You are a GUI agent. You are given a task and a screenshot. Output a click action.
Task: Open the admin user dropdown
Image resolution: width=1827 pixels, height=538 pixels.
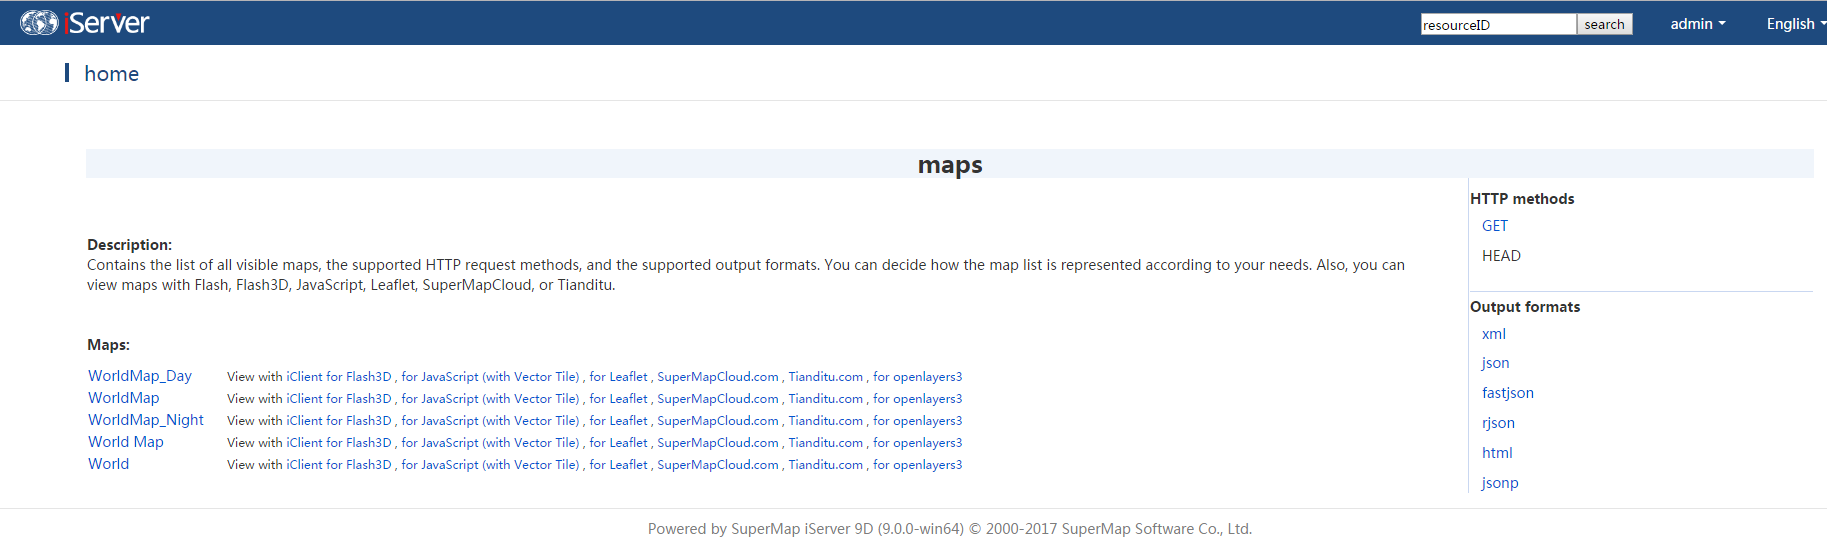coord(1697,24)
